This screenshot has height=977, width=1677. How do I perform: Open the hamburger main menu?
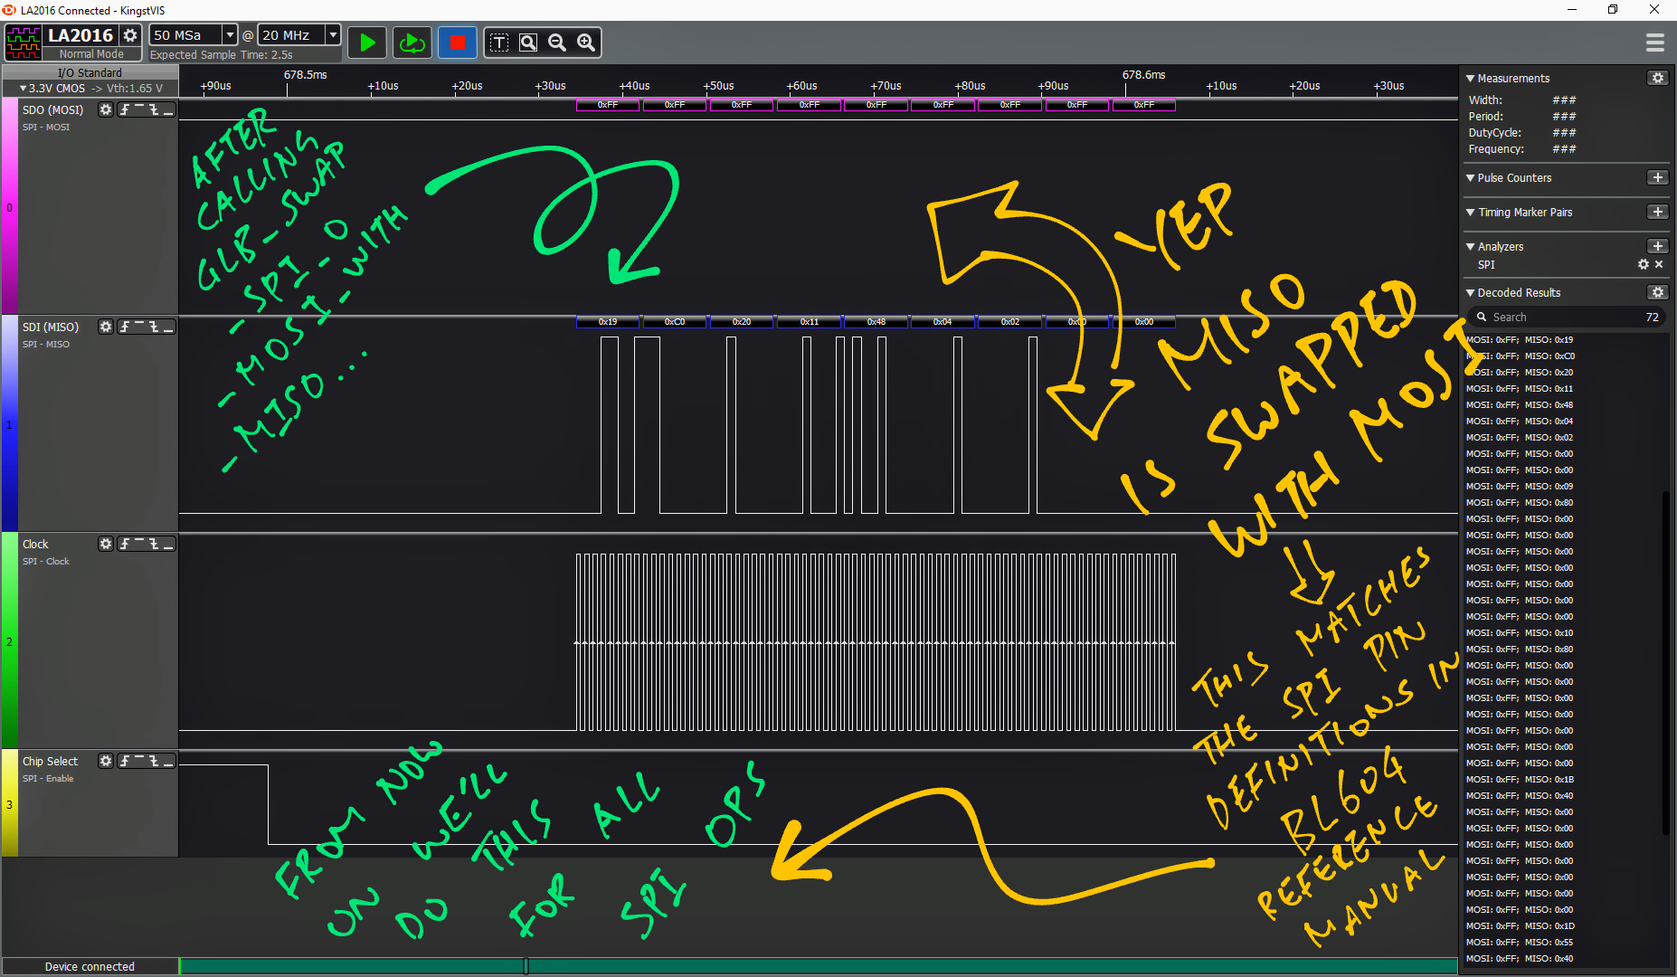[x=1655, y=43]
